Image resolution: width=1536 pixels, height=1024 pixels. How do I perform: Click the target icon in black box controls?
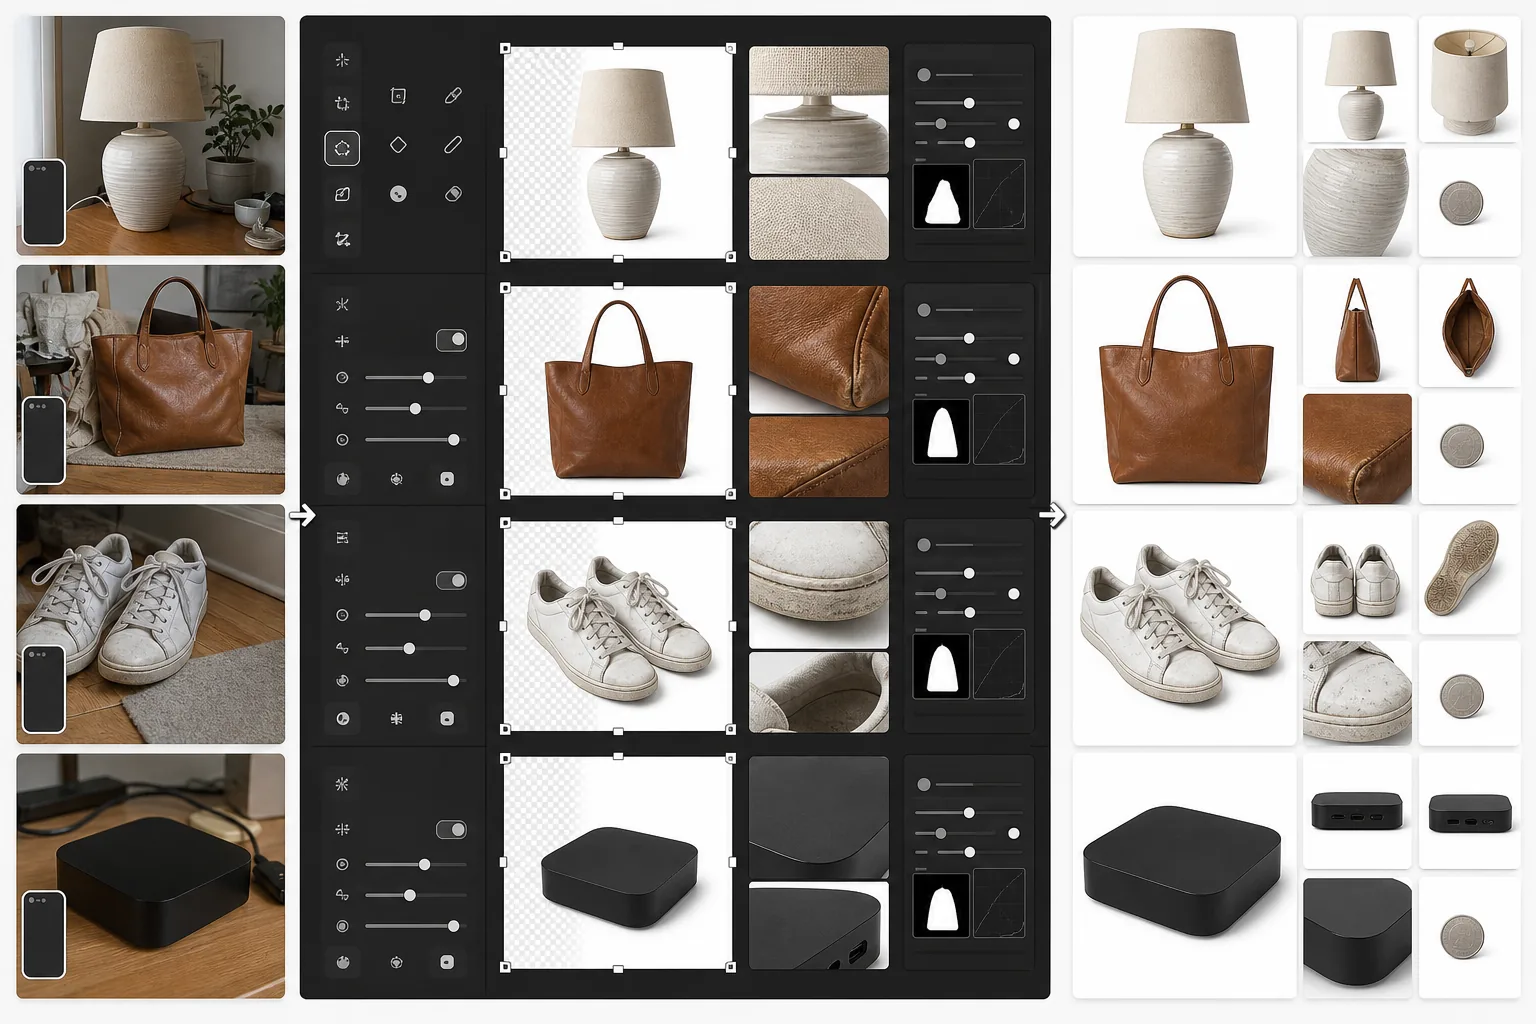[396, 962]
